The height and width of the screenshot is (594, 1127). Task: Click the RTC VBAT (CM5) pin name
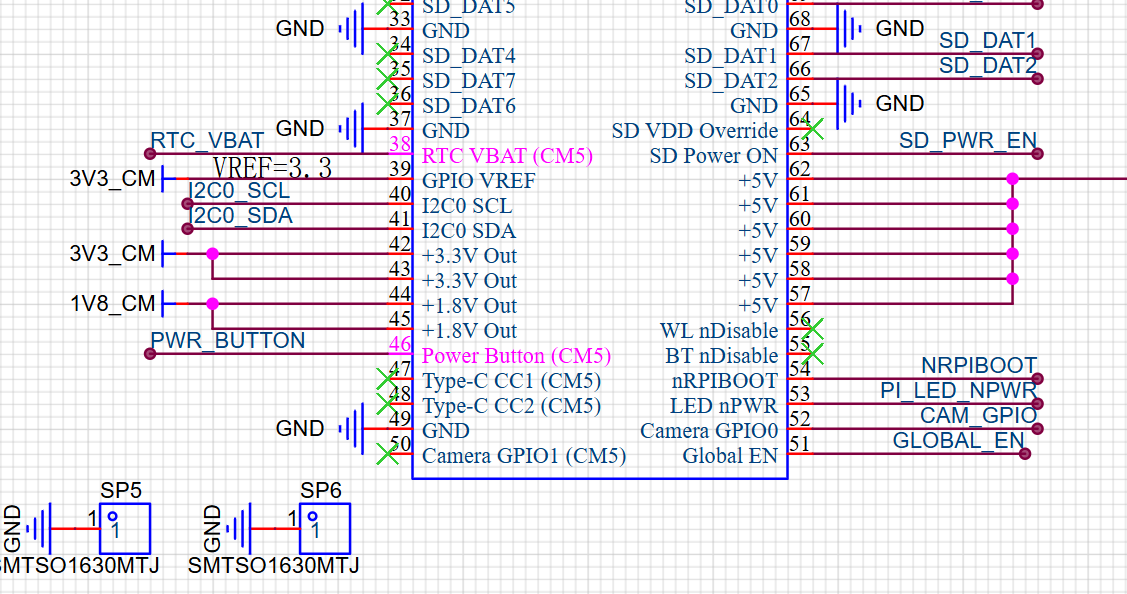point(507,156)
